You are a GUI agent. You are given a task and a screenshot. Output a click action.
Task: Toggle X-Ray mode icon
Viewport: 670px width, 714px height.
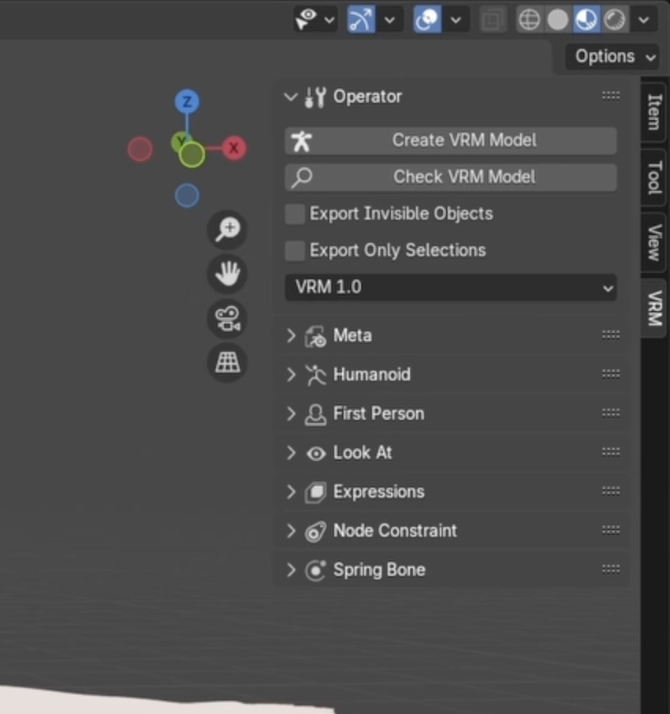pos(493,20)
